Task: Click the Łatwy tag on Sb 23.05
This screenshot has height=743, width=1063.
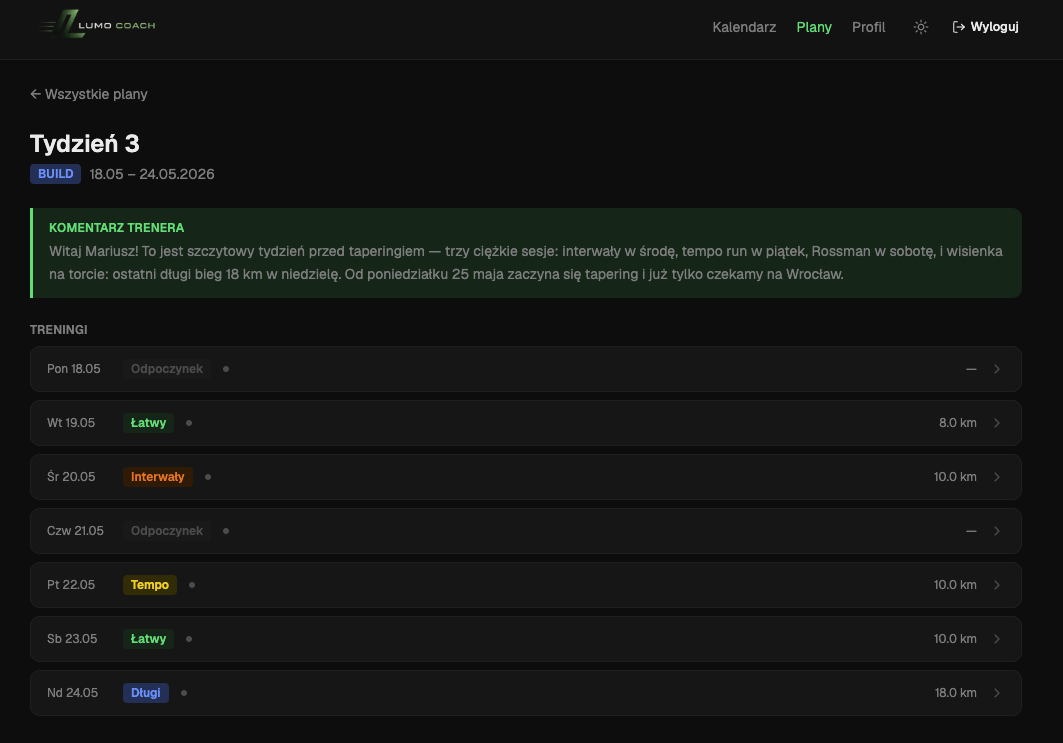Action: 148,639
